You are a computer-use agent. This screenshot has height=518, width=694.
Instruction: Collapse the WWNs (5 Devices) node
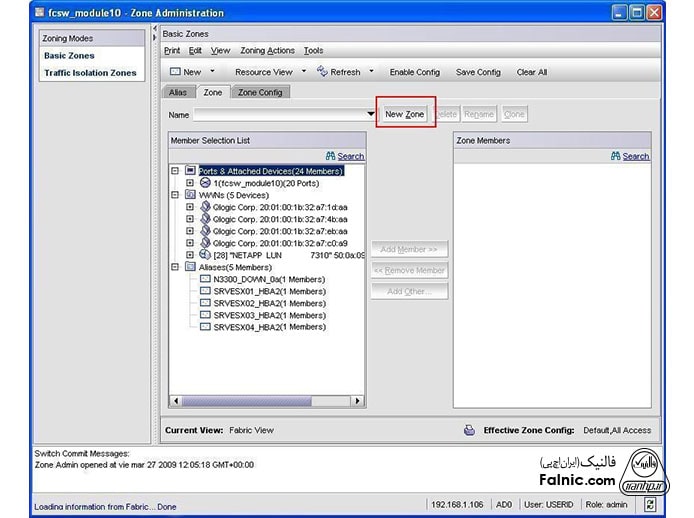pos(176,195)
